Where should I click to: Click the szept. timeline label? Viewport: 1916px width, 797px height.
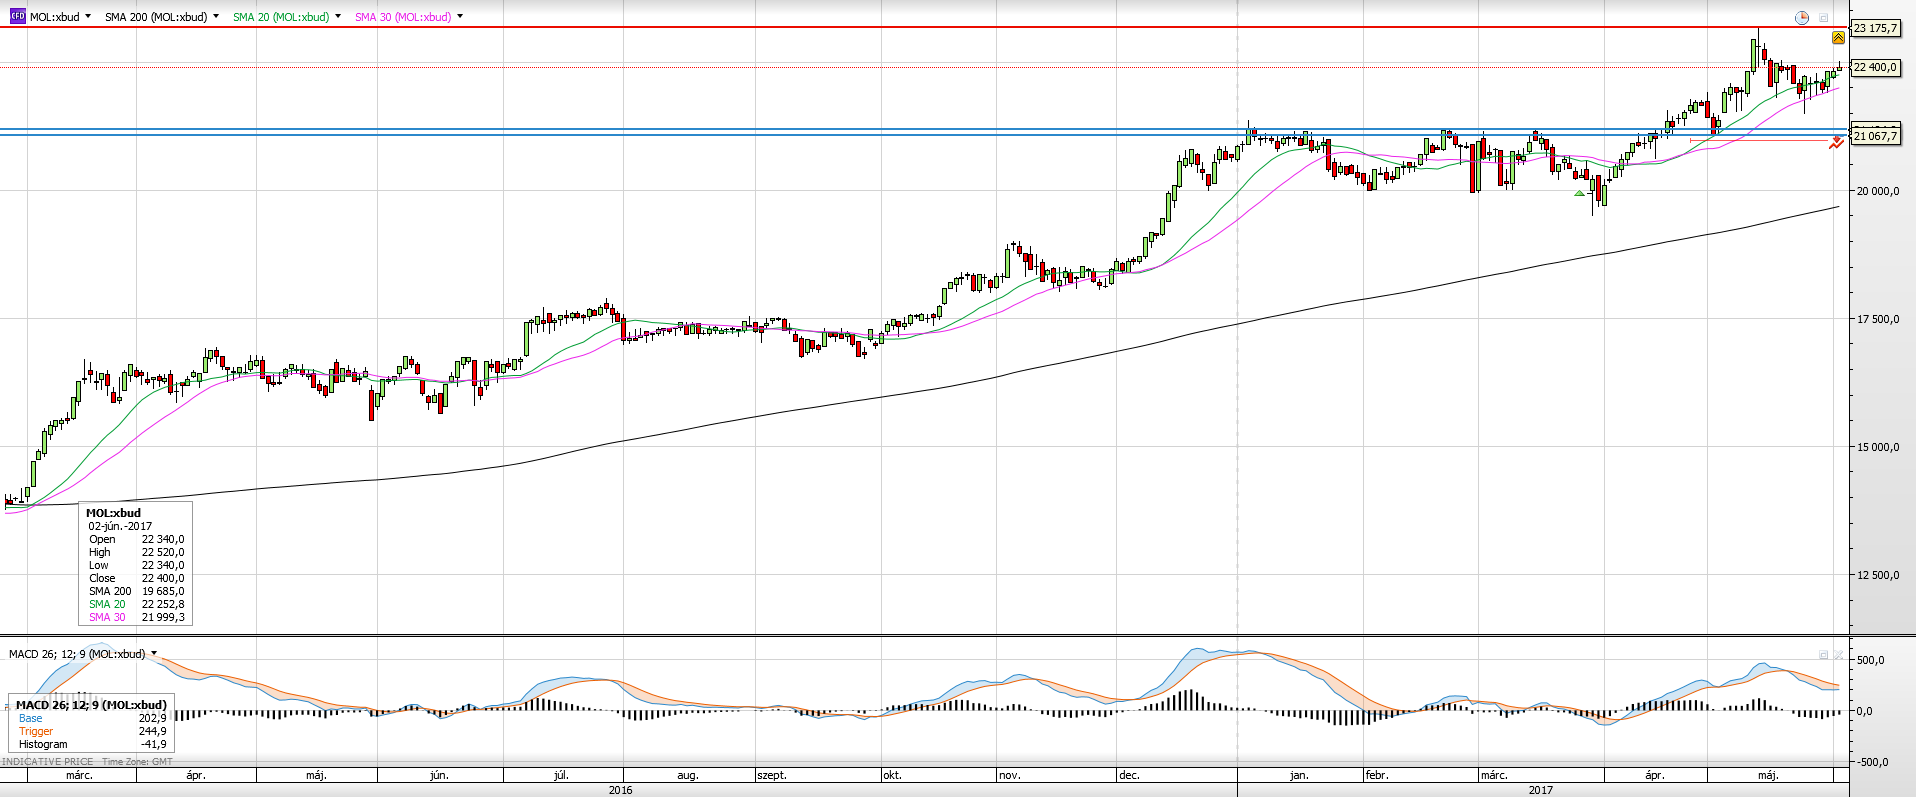point(772,775)
